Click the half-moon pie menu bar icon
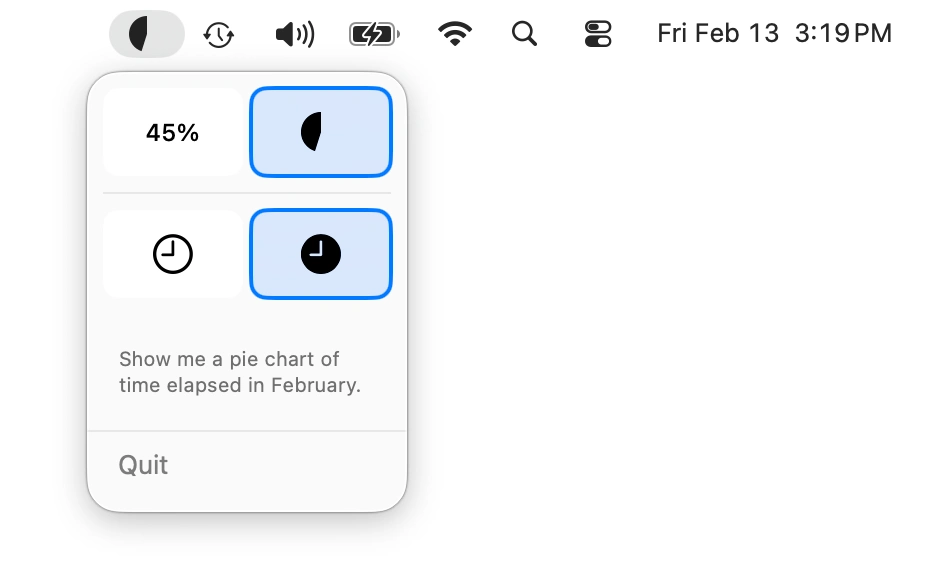 pyautogui.click(x=146, y=33)
